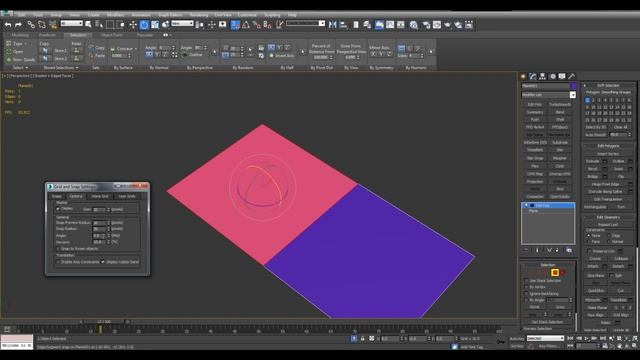Open the Snaps tab in snap dialog
The image size is (640, 360).
click(57, 196)
